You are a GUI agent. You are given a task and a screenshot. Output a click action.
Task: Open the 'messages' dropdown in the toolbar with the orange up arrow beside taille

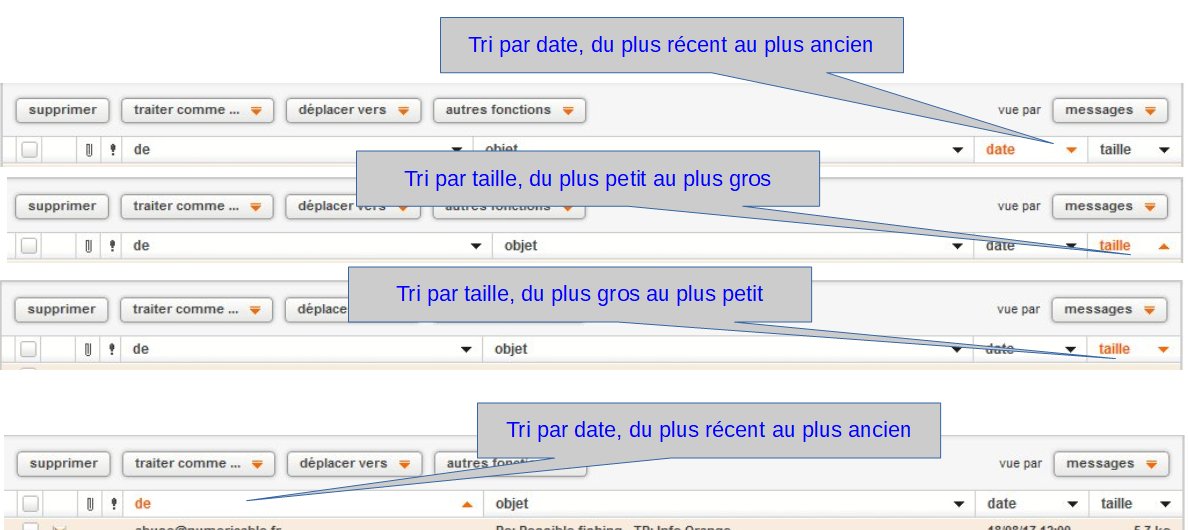click(x=1110, y=207)
